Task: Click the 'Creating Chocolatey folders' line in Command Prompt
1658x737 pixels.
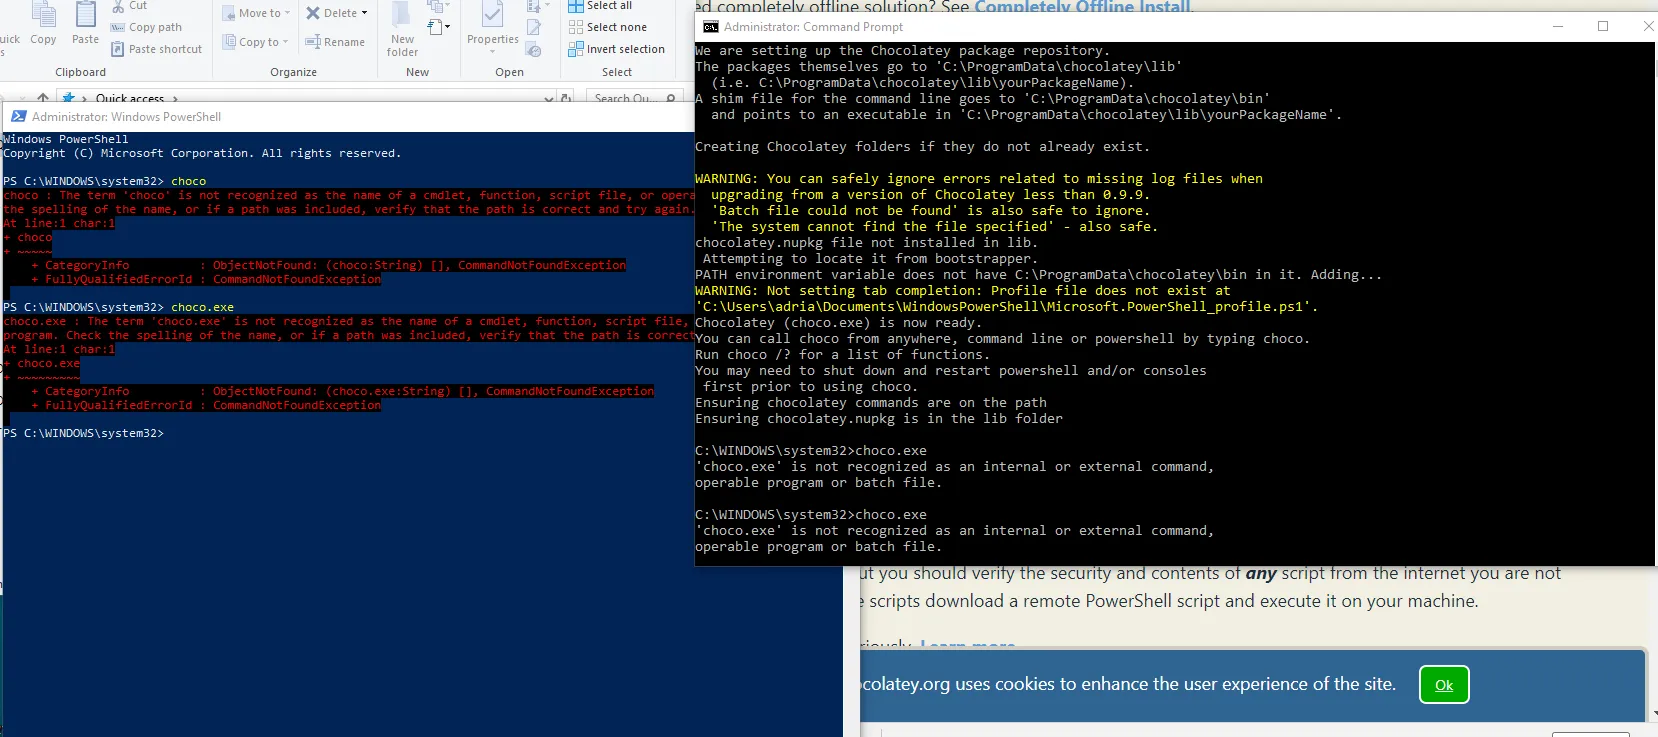Action: (x=922, y=147)
